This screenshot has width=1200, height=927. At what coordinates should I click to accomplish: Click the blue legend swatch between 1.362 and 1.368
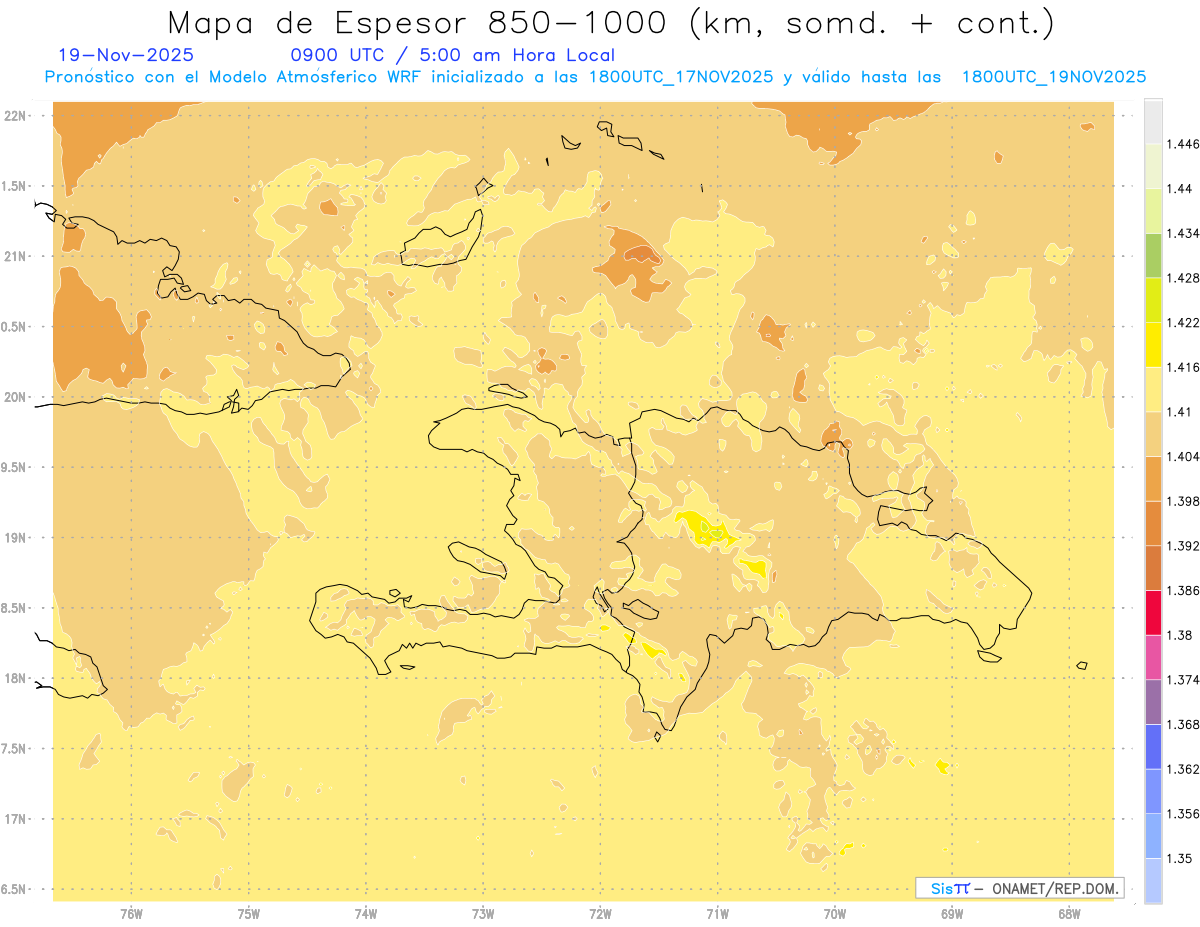tap(1153, 746)
